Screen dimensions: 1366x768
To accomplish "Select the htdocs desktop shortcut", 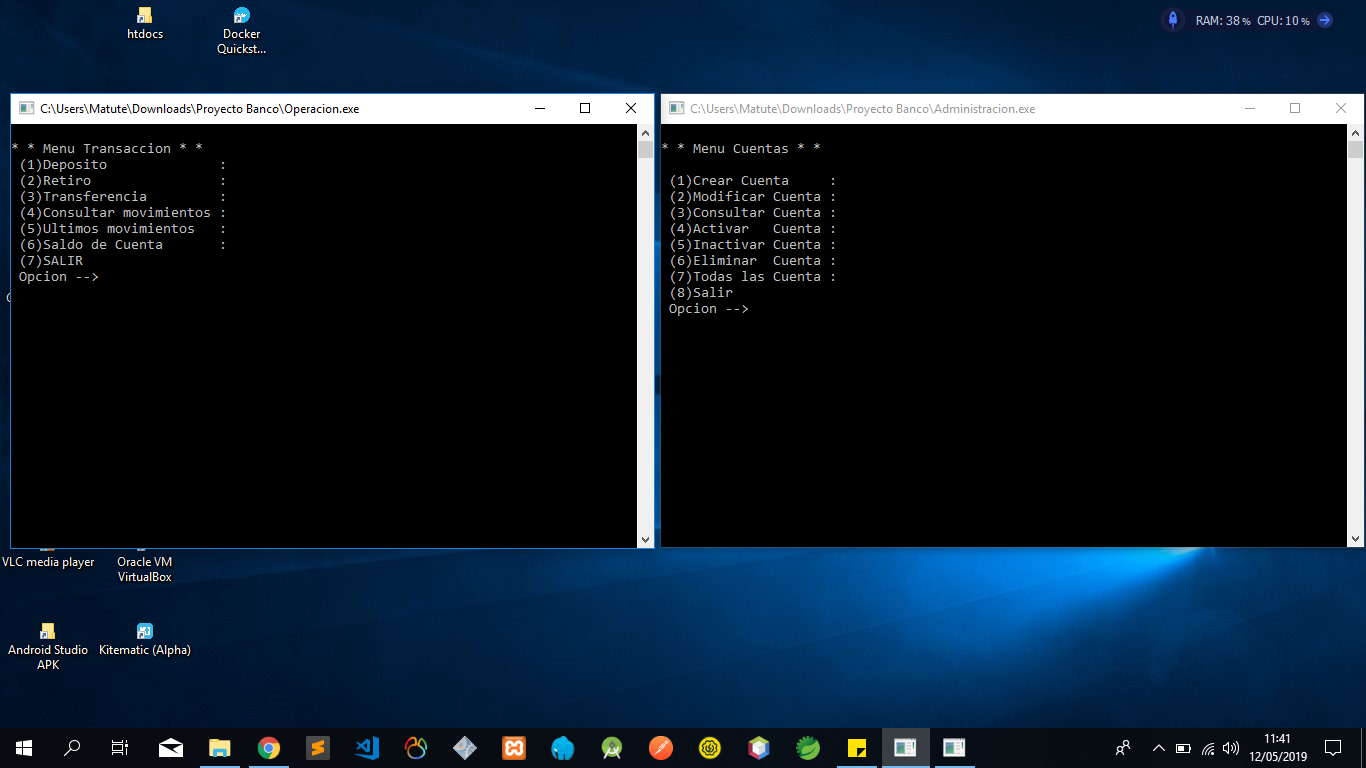I will pyautogui.click(x=145, y=24).
